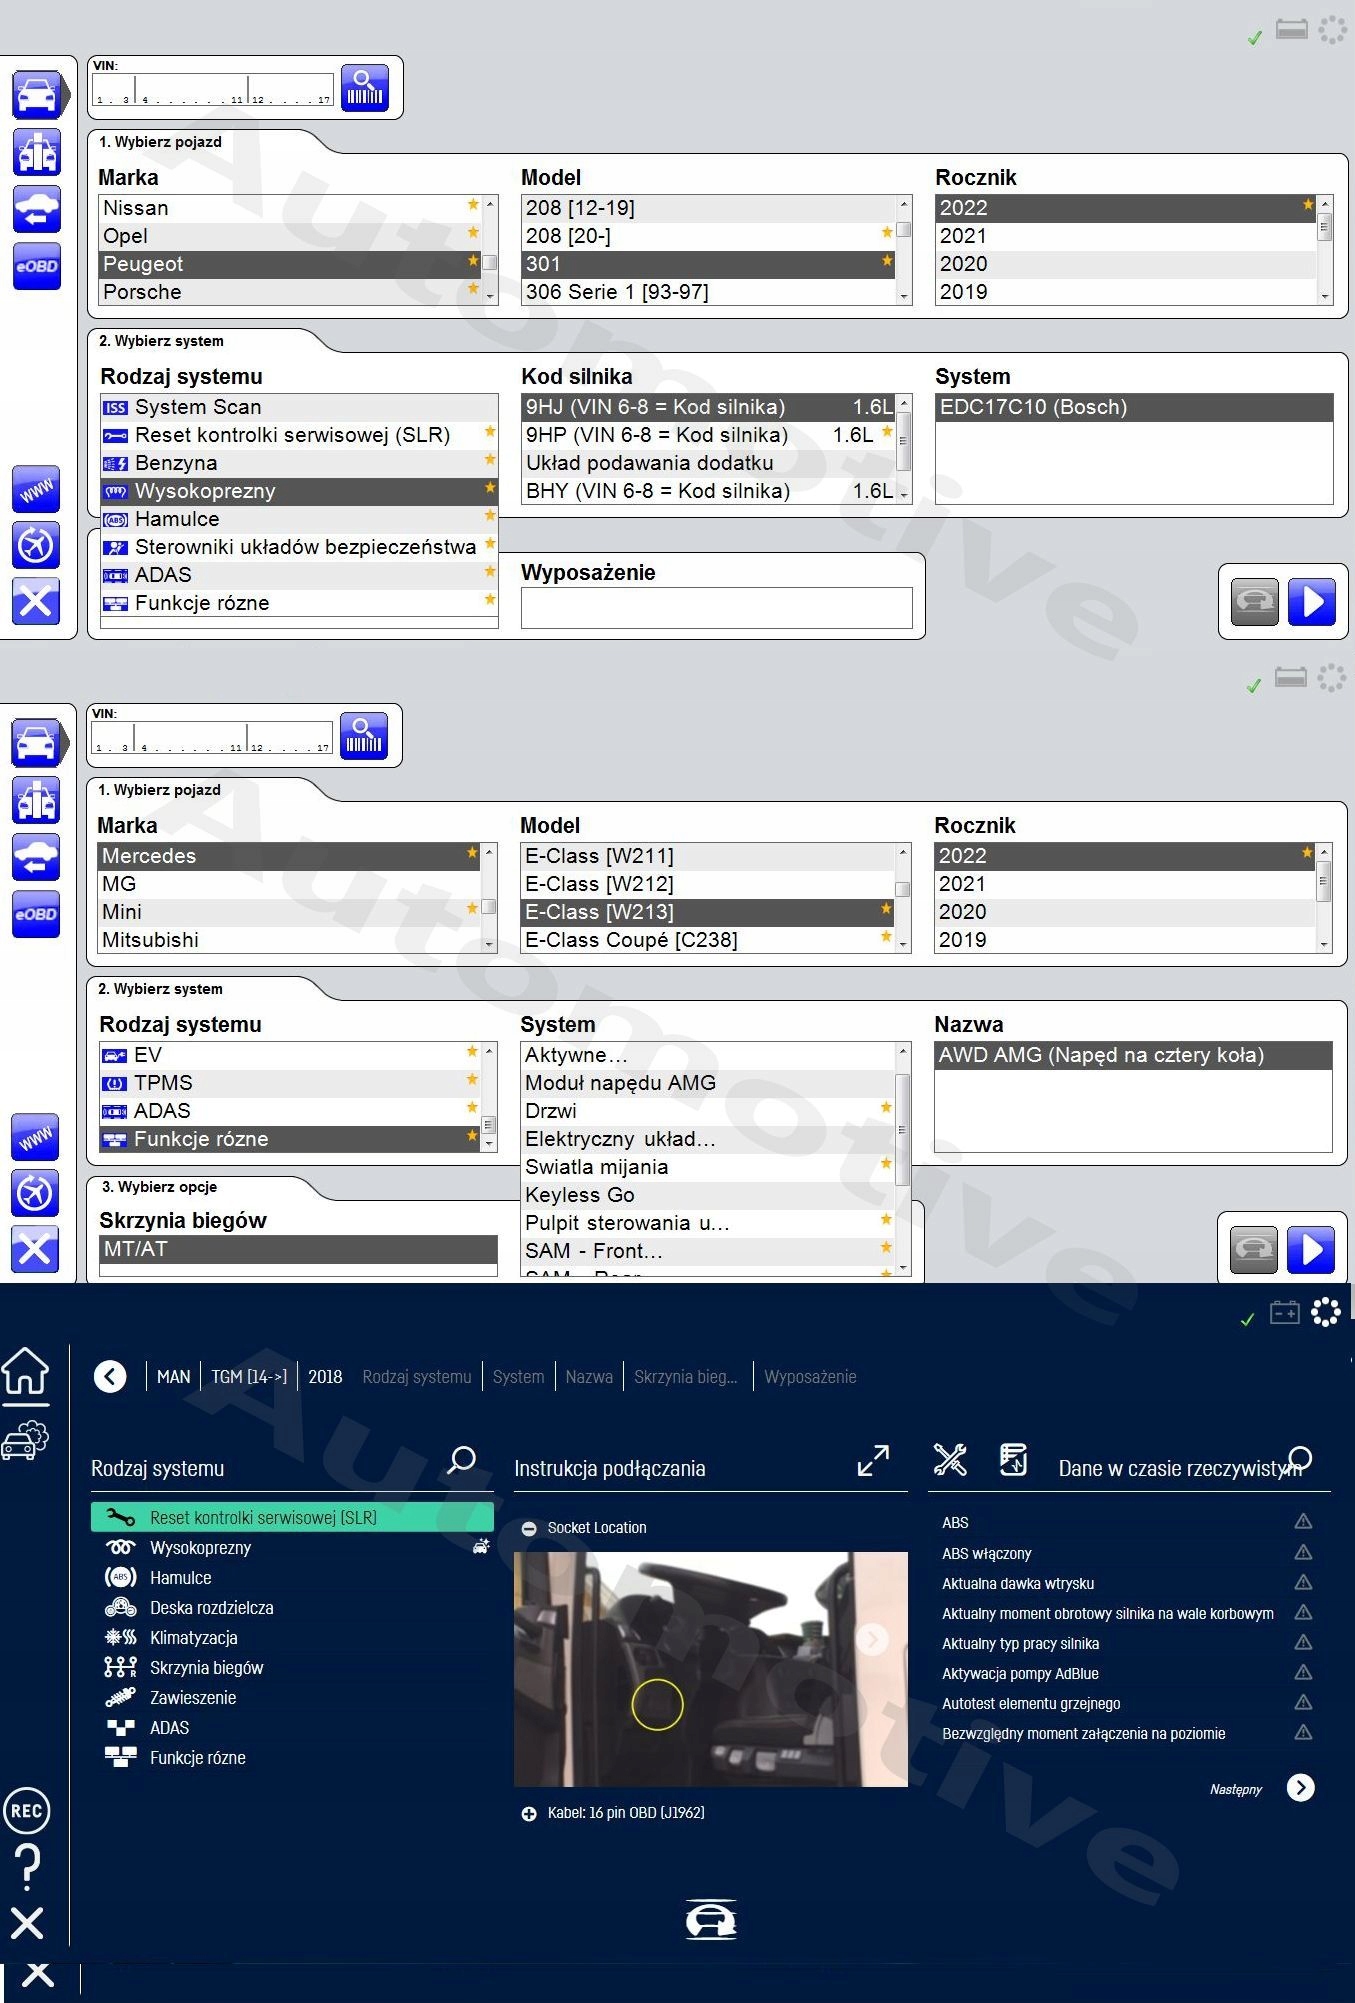Select Opel in the Marka list
Screen dimensions: 1355x2003
coord(291,236)
